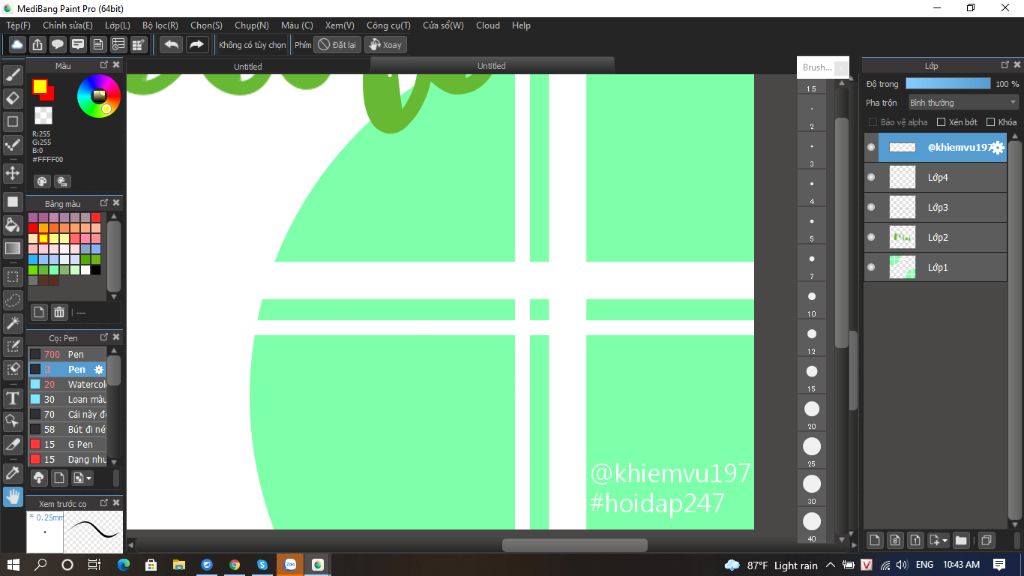Image resolution: width=1024 pixels, height=576 pixels.
Task: Click the yellow foreground color swatch
Action: tap(40, 87)
